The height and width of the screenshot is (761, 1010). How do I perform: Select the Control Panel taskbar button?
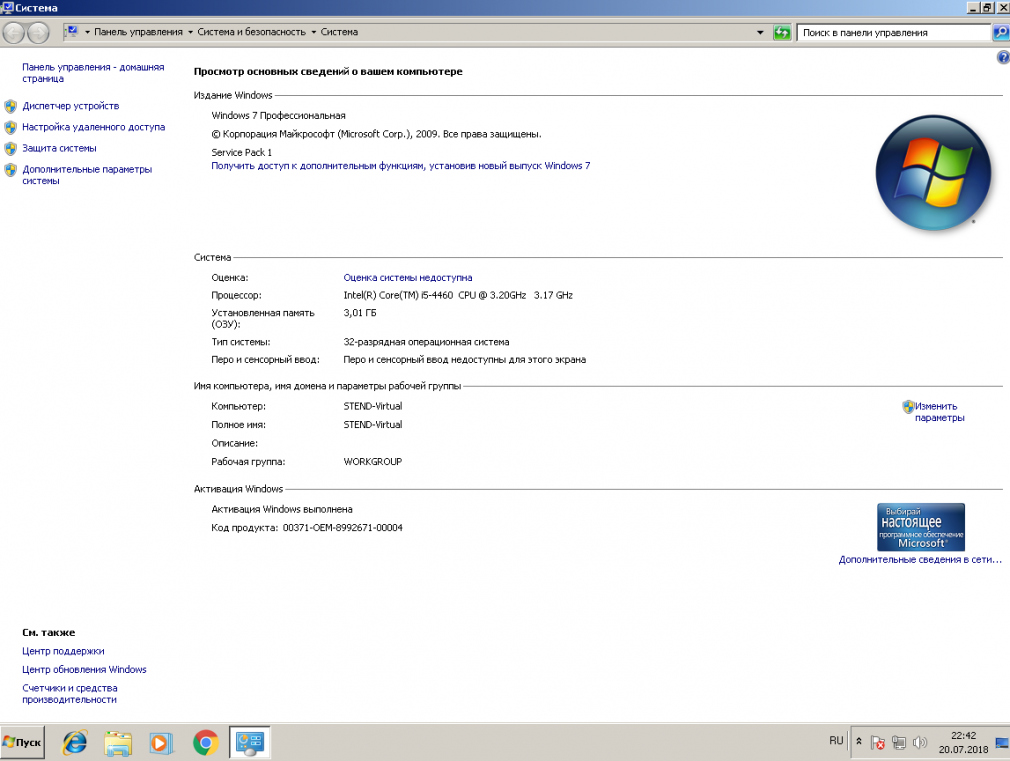point(249,743)
